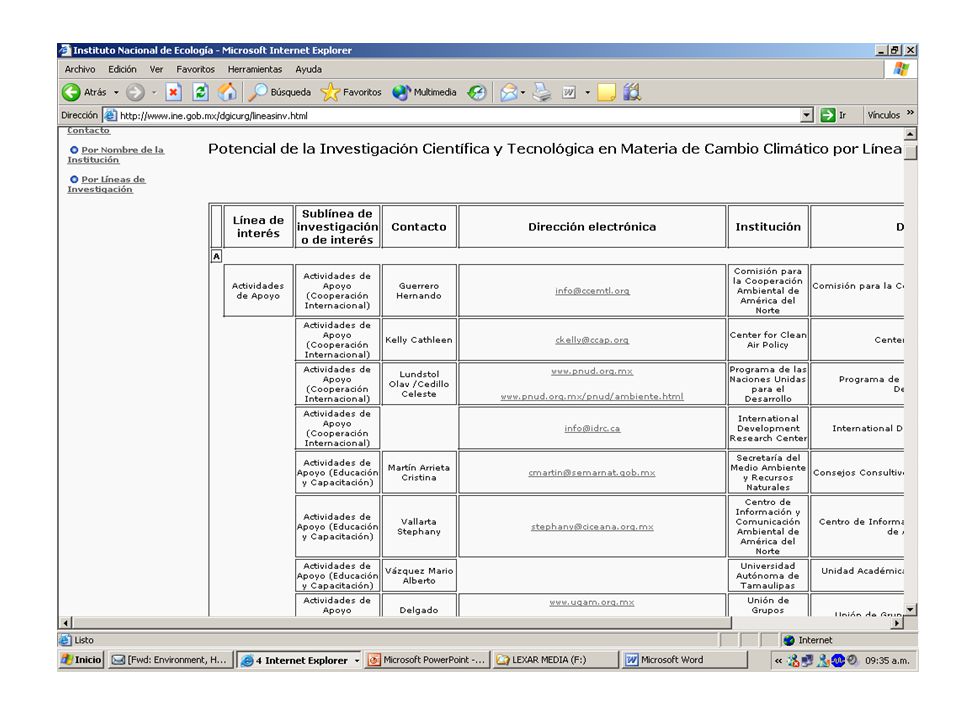Open the Ver menu
The image size is (960, 720).
click(156, 69)
